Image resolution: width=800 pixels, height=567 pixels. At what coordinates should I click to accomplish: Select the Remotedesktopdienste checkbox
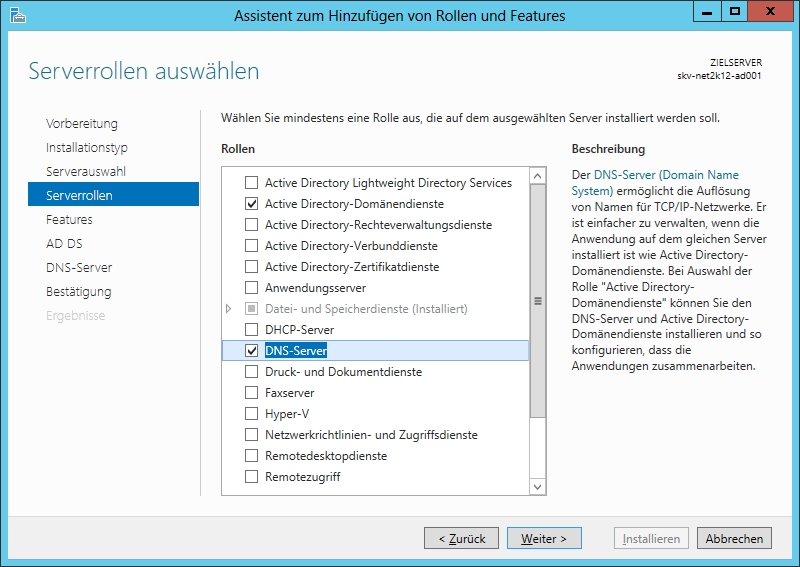tap(251, 456)
